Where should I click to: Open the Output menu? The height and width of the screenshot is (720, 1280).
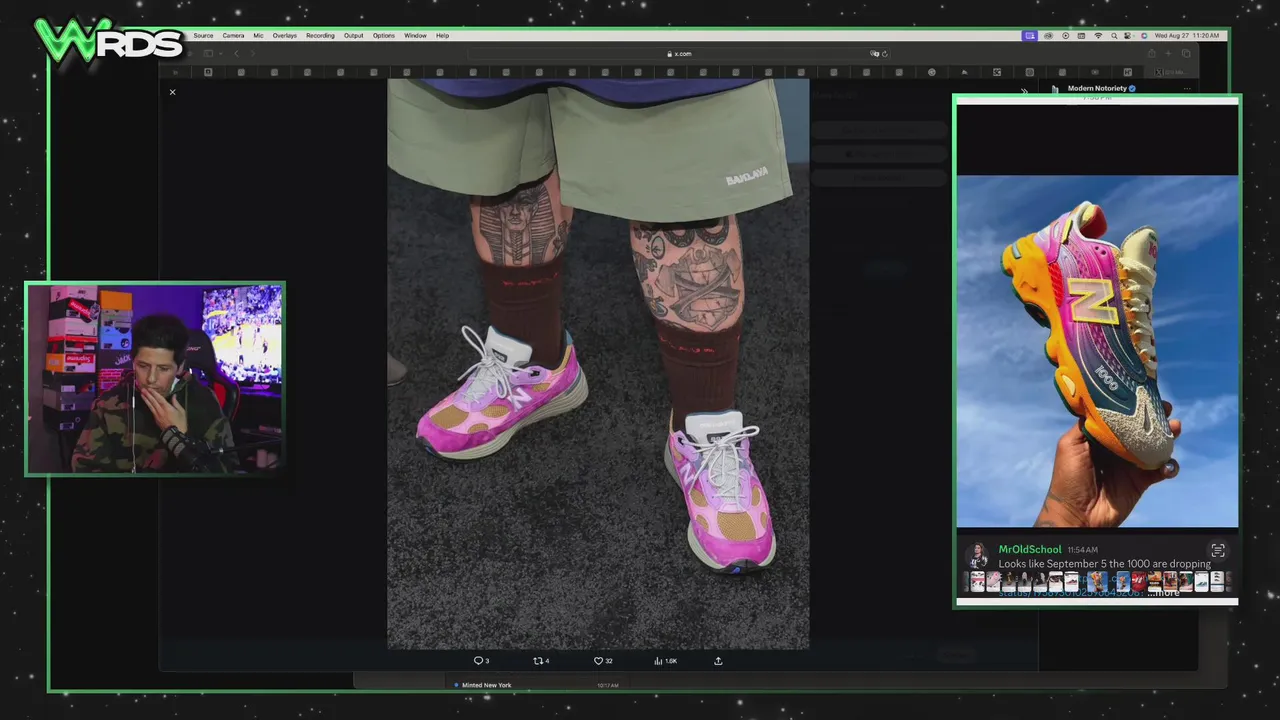click(x=354, y=36)
